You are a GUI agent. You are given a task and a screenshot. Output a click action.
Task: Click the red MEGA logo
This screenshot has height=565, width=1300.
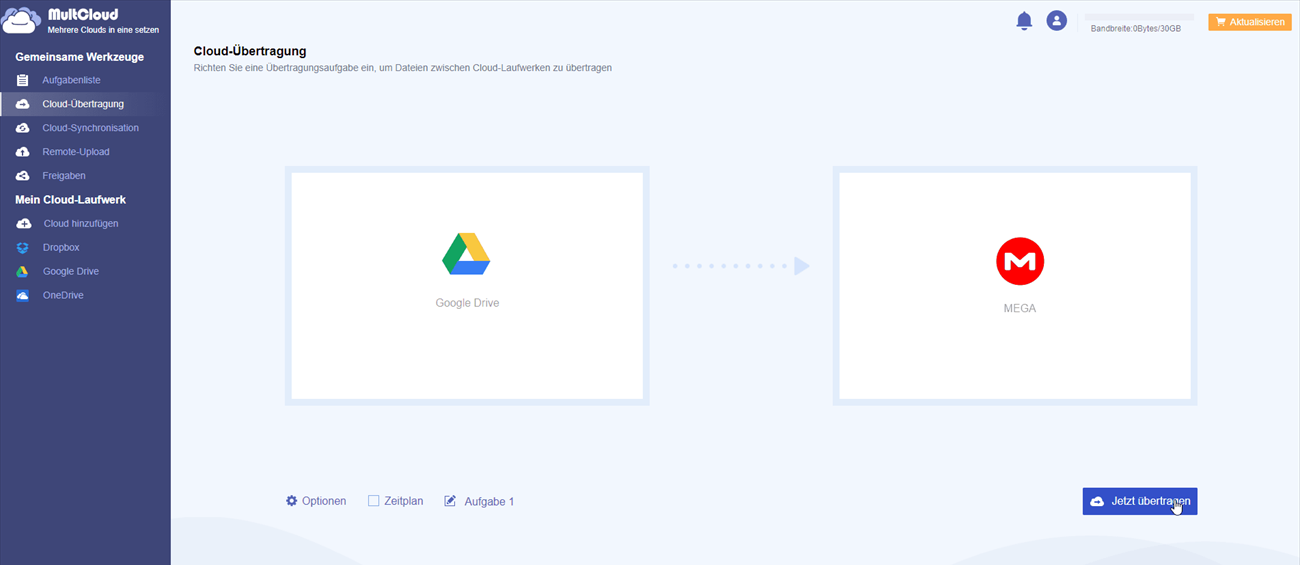pyautogui.click(x=1020, y=262)
